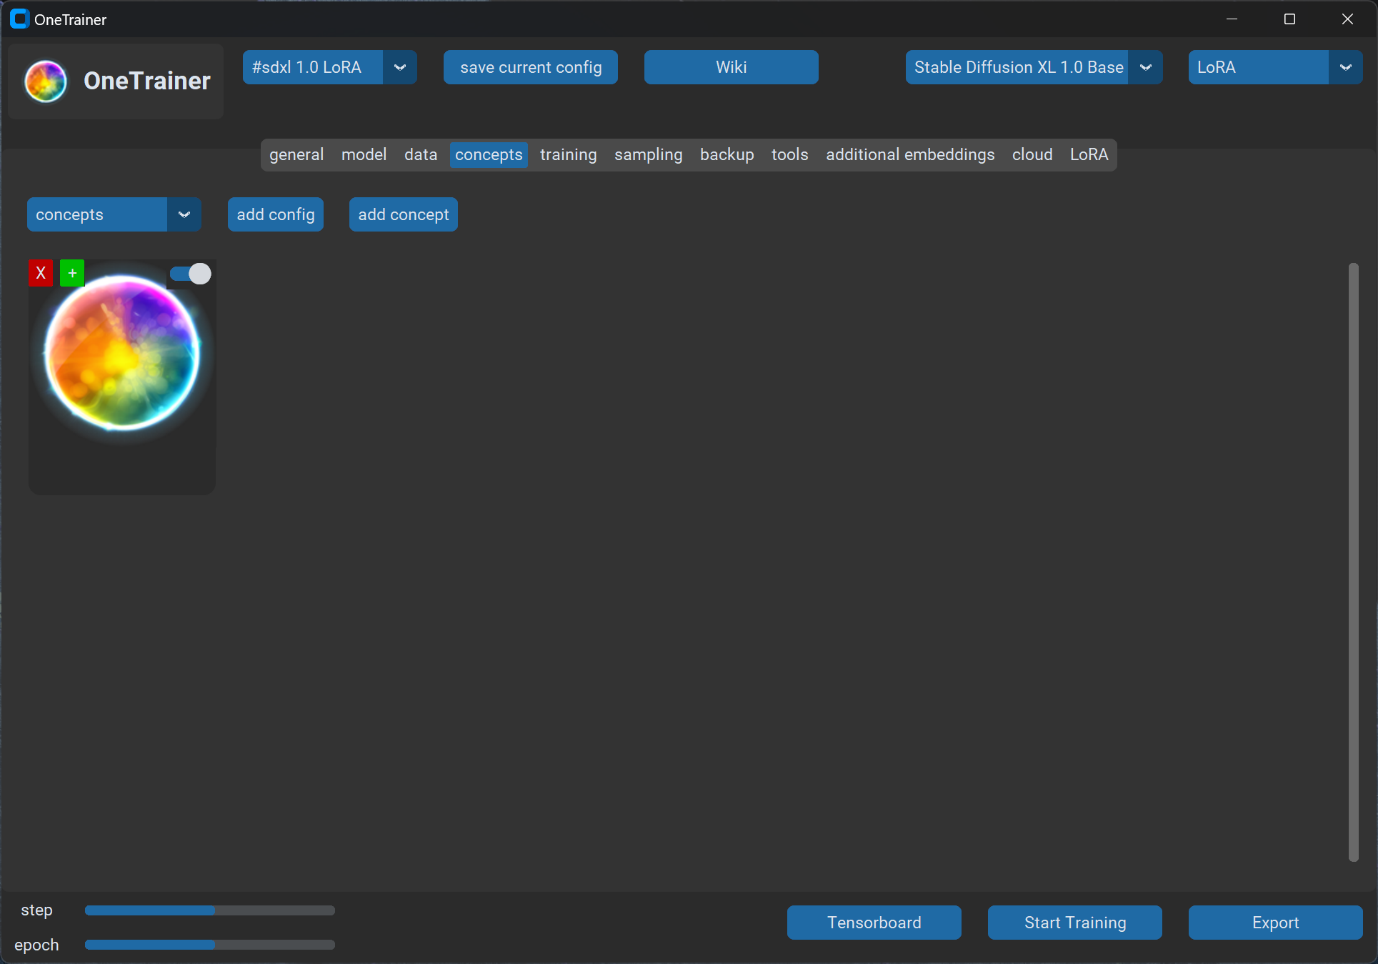Click the red X delete concept icon
Screen dimensions: 1378x964
[x=41, y=273]
